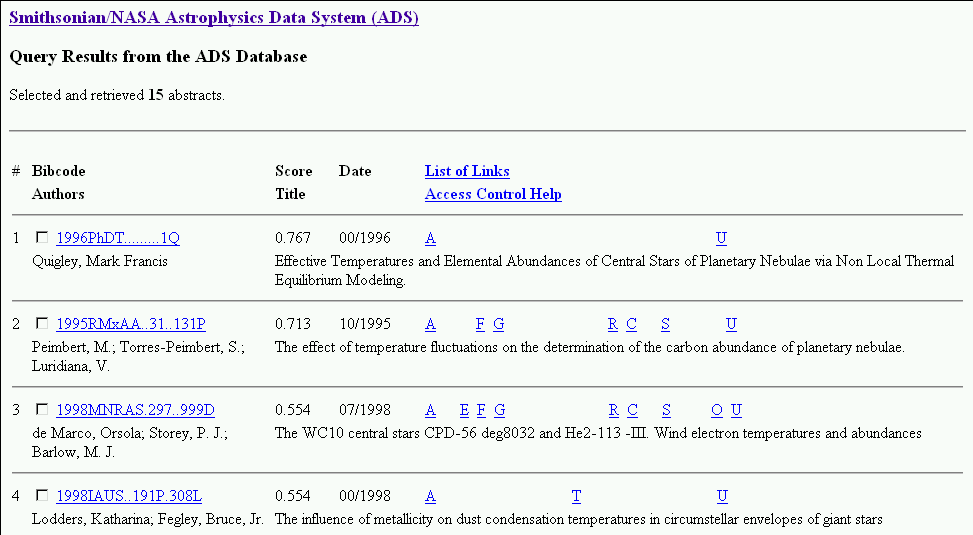Open the E link for result 3
973x535 pixels.
[464, 410]
